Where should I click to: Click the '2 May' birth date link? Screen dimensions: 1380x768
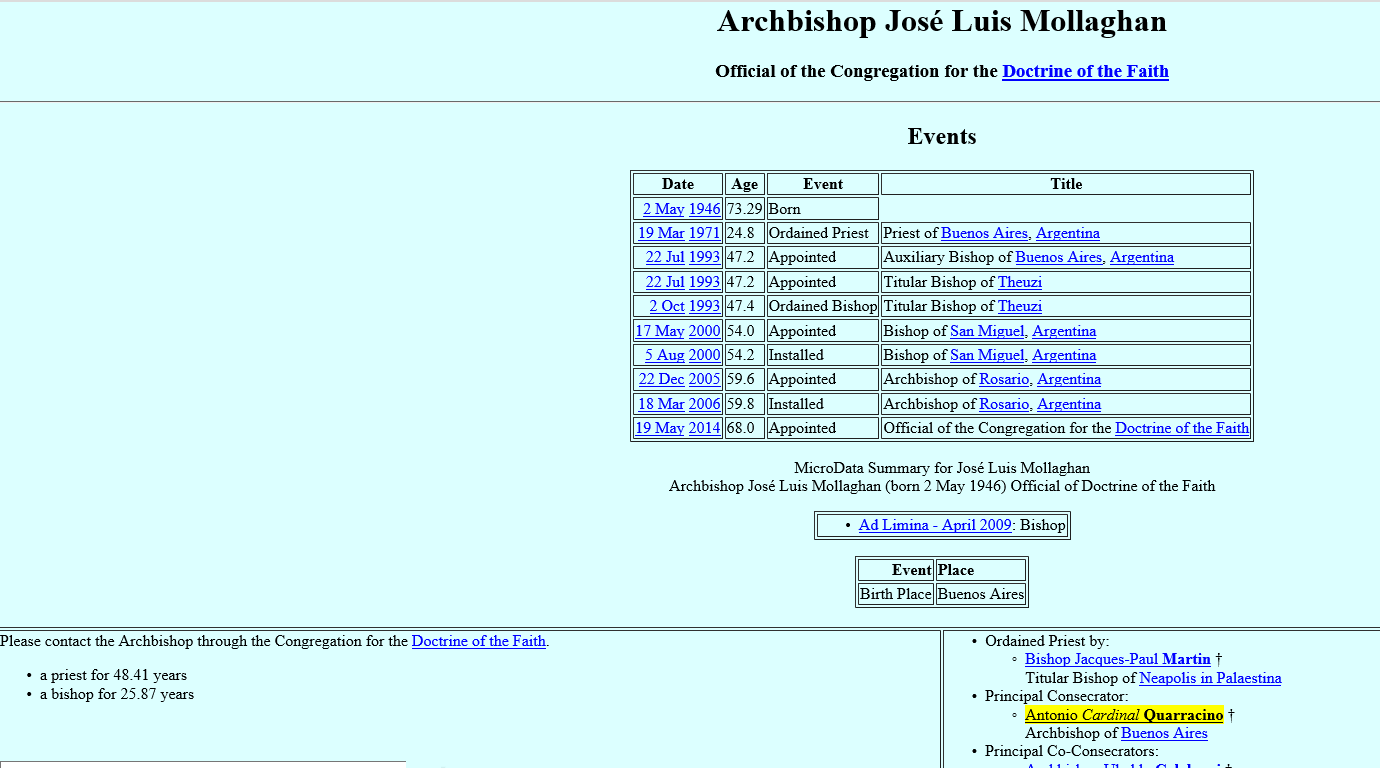[663, 209]
